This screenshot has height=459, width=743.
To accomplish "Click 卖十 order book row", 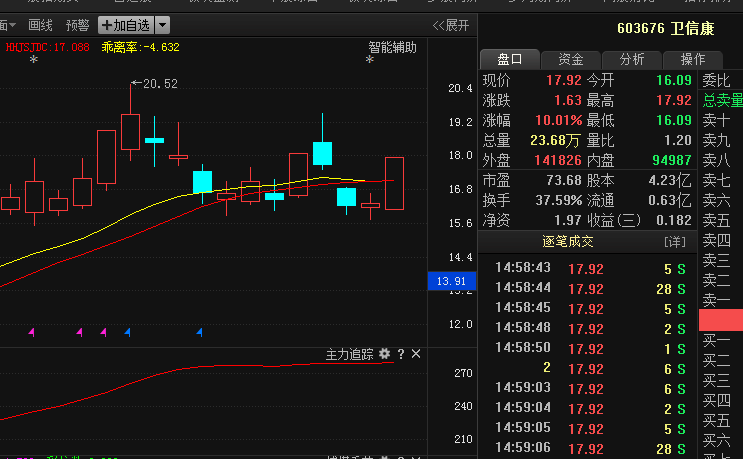I will (721, 120).
